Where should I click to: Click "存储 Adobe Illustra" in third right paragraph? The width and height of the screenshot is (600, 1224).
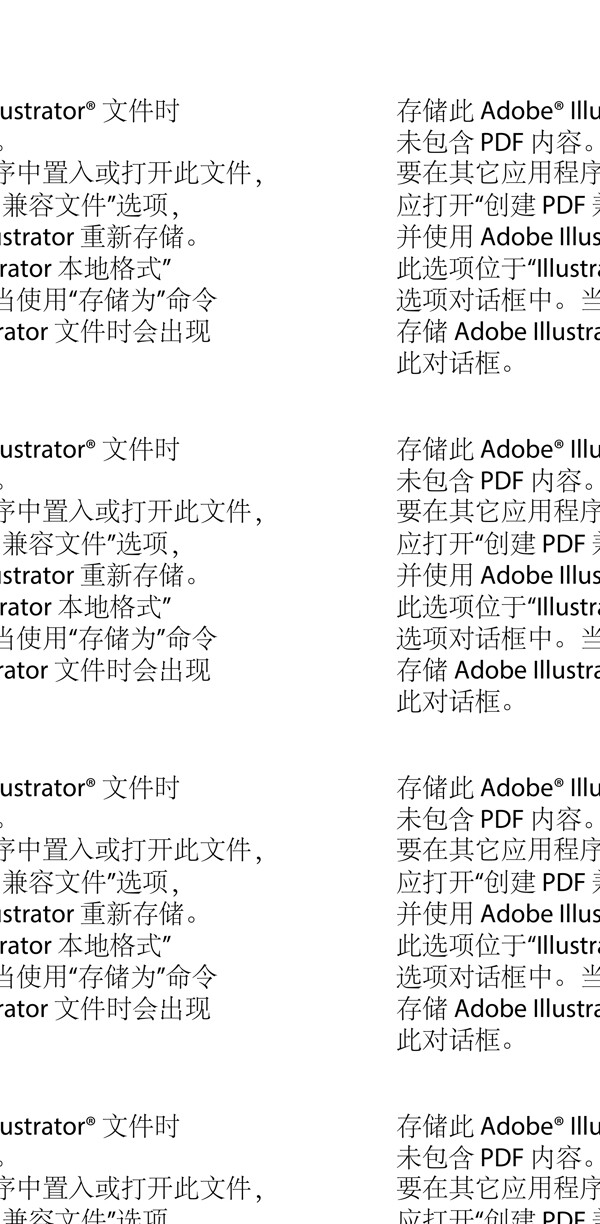(x=497, y=1008)
